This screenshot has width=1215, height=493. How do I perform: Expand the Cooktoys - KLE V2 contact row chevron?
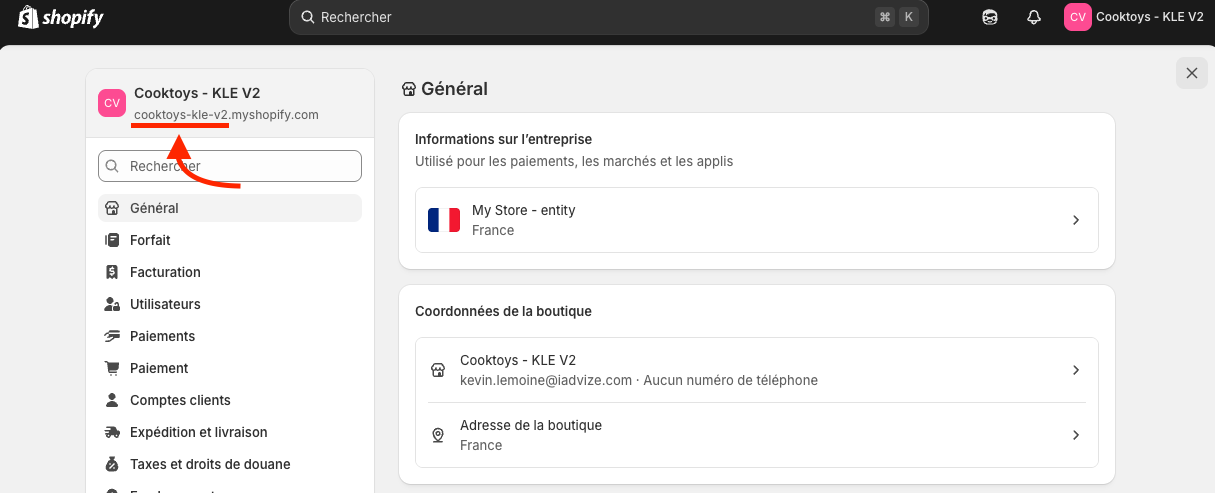(x=1076, y=370)
